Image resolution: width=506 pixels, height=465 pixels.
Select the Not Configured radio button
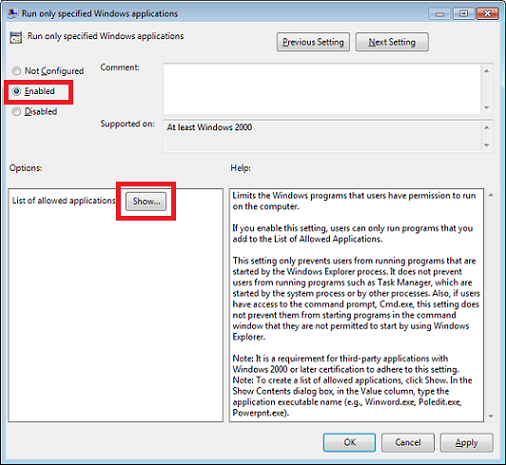tap(16, 71)
